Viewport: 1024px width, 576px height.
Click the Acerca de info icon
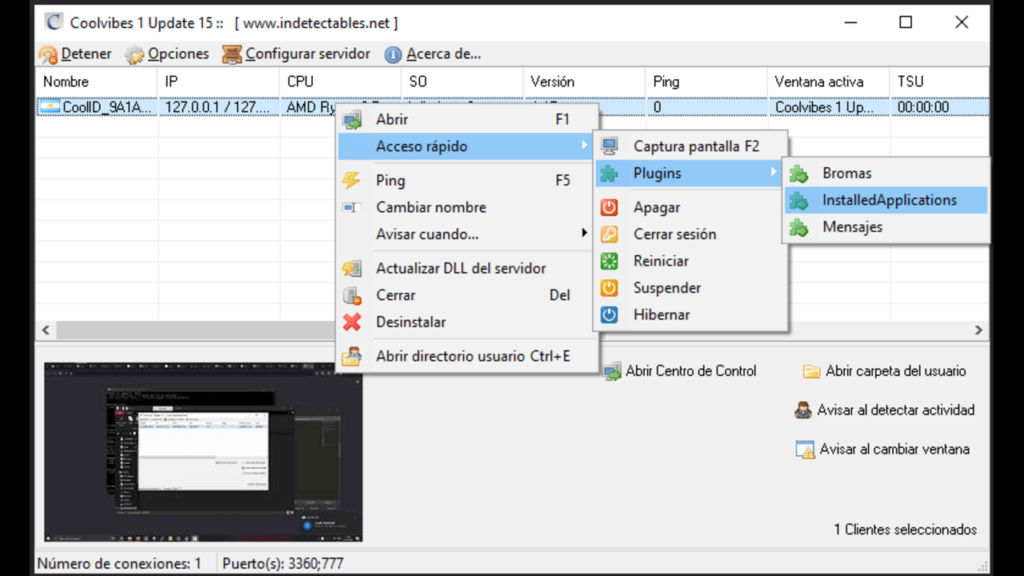tap(392, 54)
